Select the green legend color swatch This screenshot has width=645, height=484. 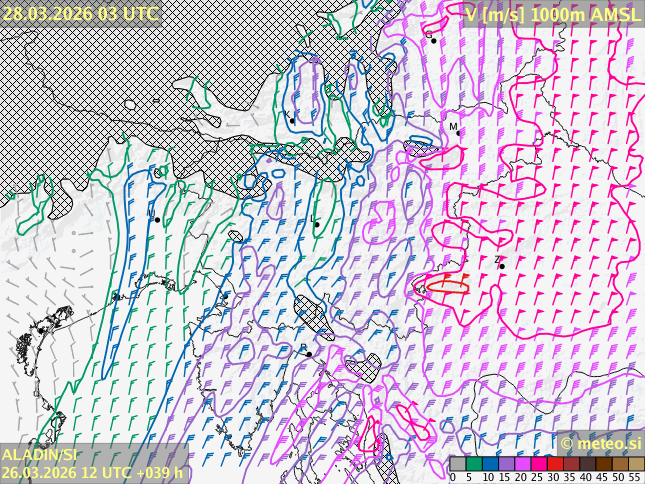[473, 464]
